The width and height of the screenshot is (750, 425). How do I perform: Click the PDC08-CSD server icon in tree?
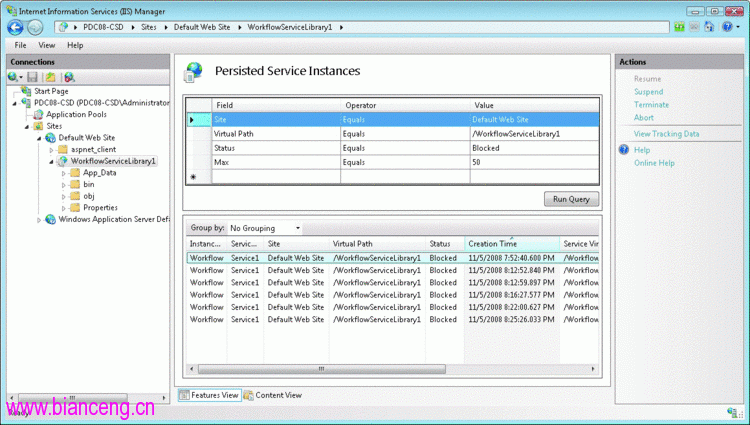(x=26, y=103)
